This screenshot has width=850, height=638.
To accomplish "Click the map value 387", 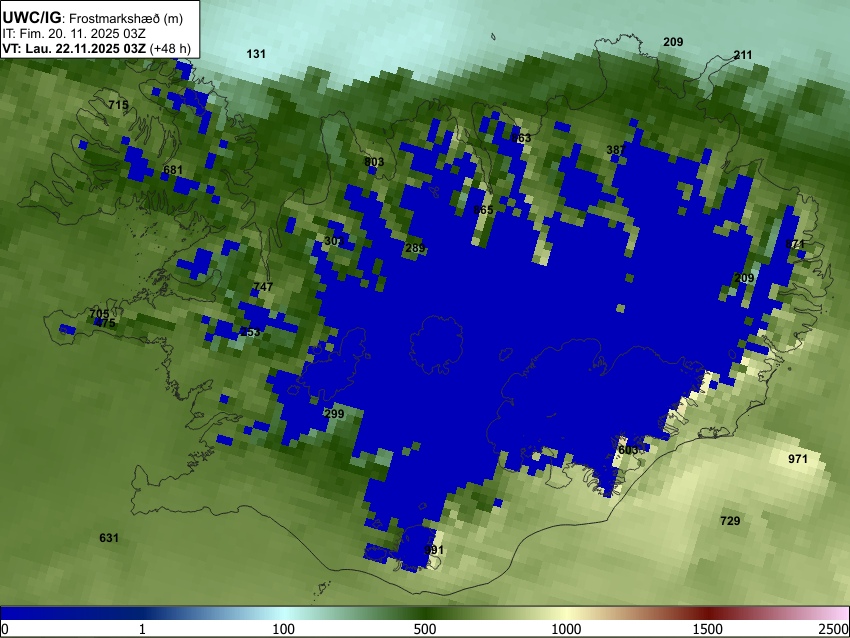I will pos(616,150).
